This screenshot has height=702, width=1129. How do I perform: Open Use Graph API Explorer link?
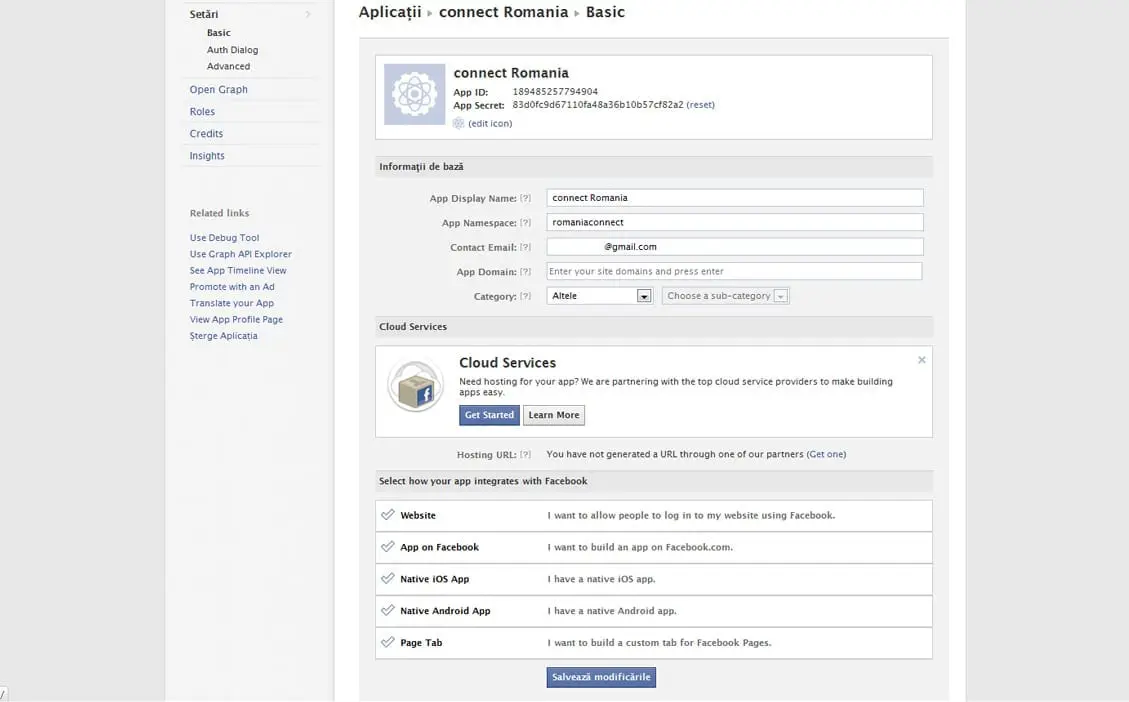240,254
